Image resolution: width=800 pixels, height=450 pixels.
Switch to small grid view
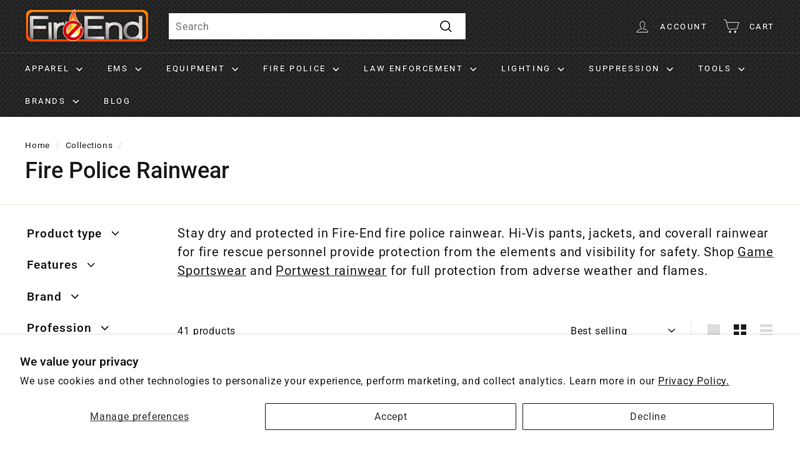point(740,331)
